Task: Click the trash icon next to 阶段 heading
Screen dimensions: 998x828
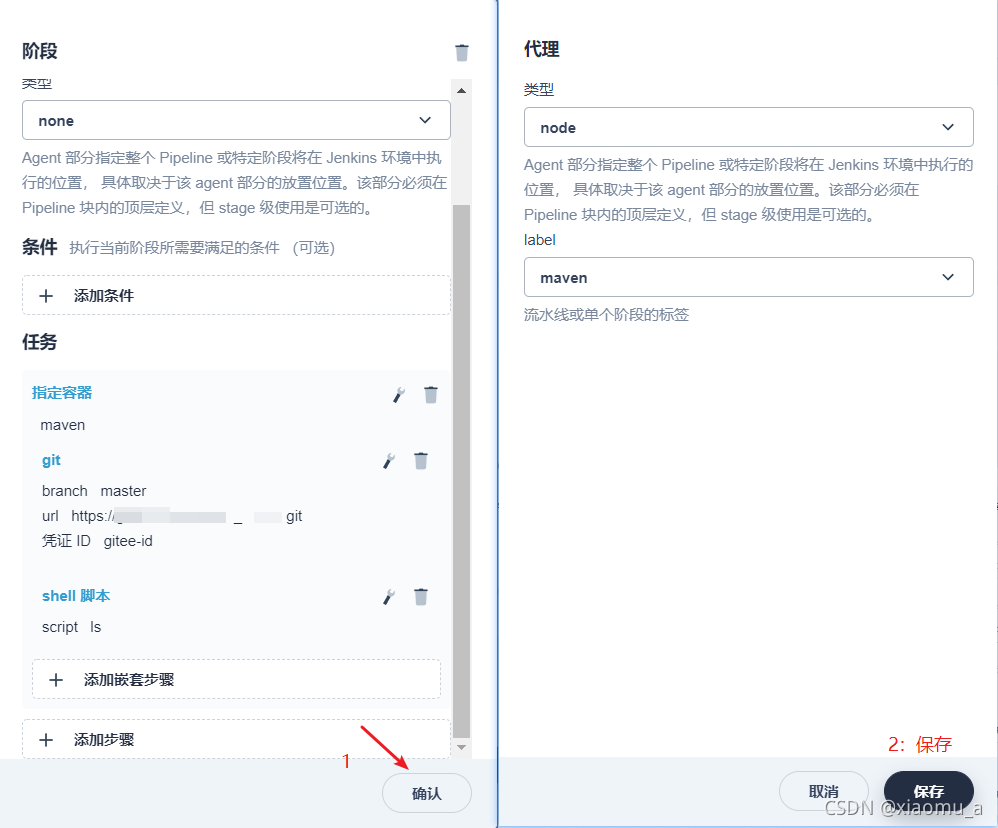Action: [x=461, y=51]
